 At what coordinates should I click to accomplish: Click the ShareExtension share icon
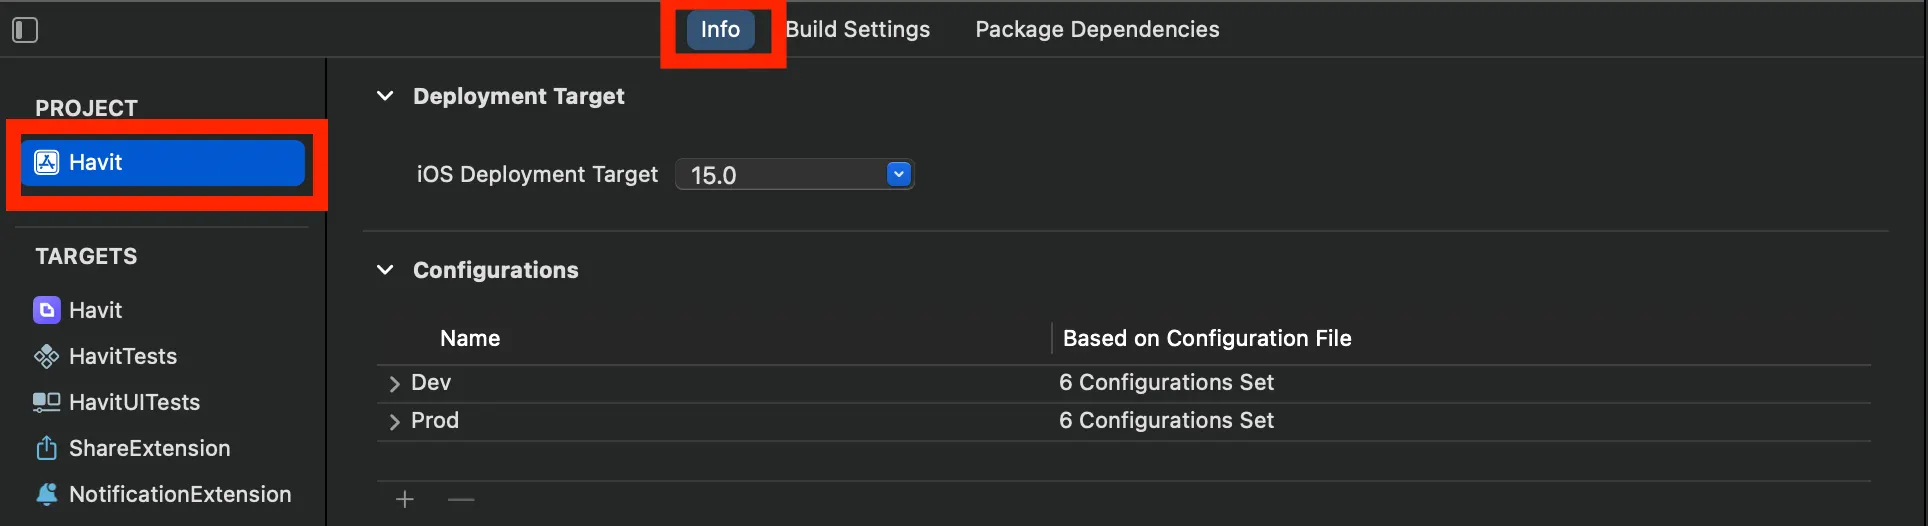(x=47, y=448)
